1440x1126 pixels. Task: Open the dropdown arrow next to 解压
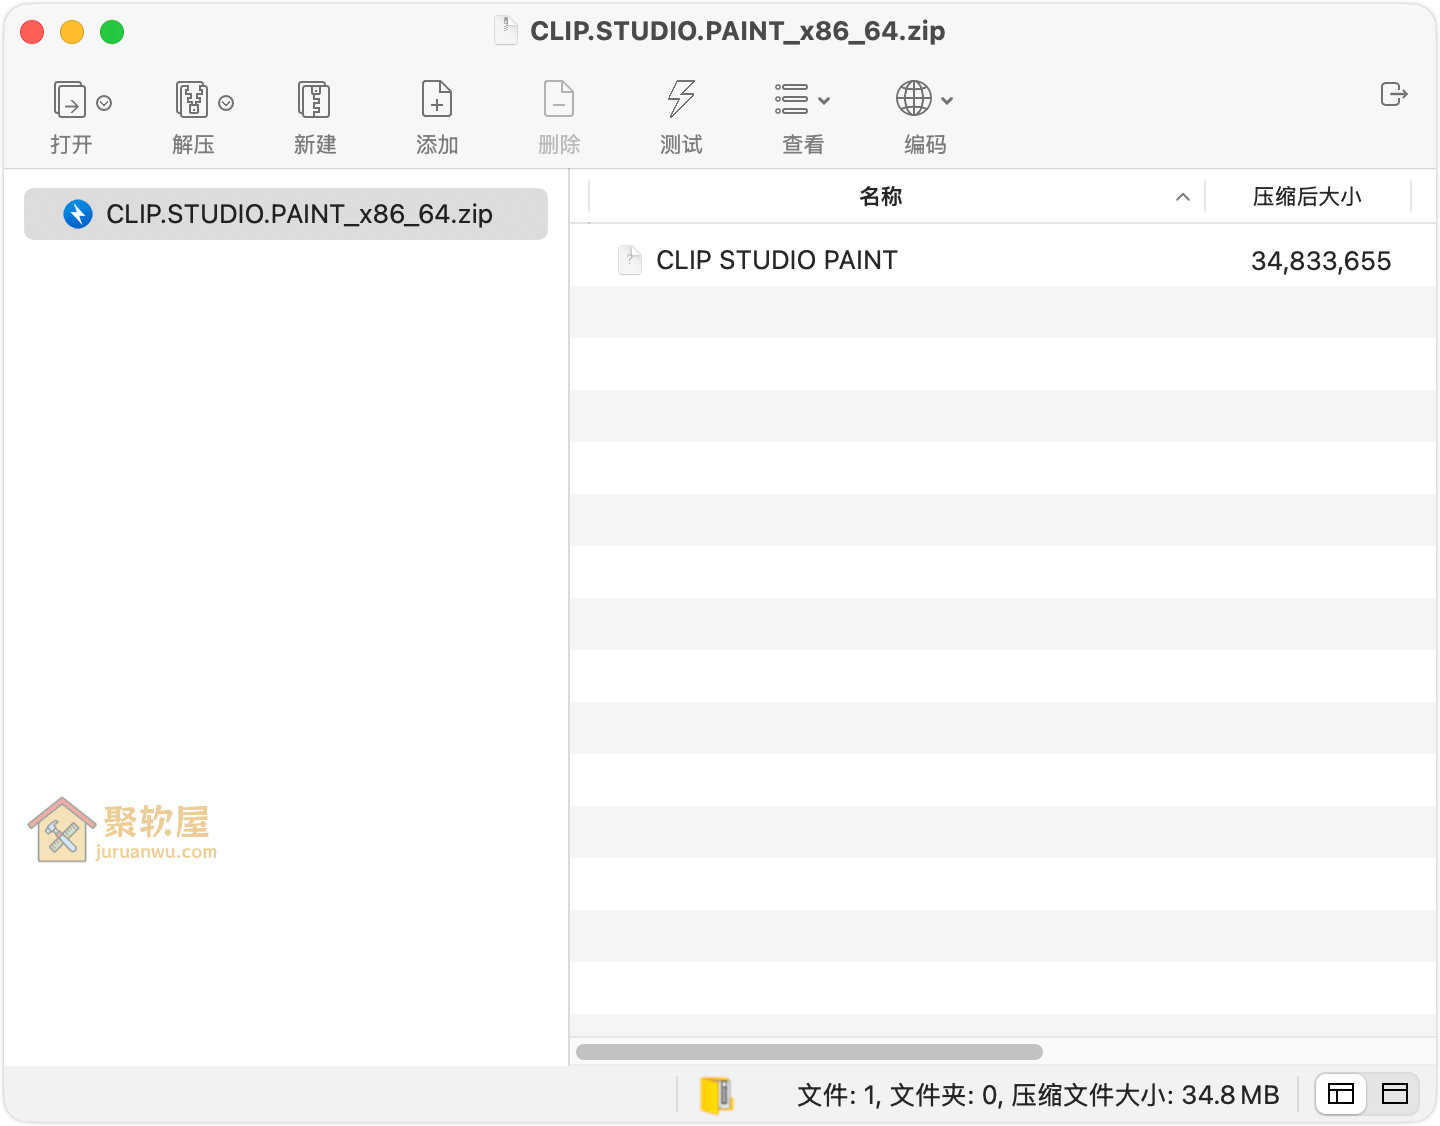point(224,102)
